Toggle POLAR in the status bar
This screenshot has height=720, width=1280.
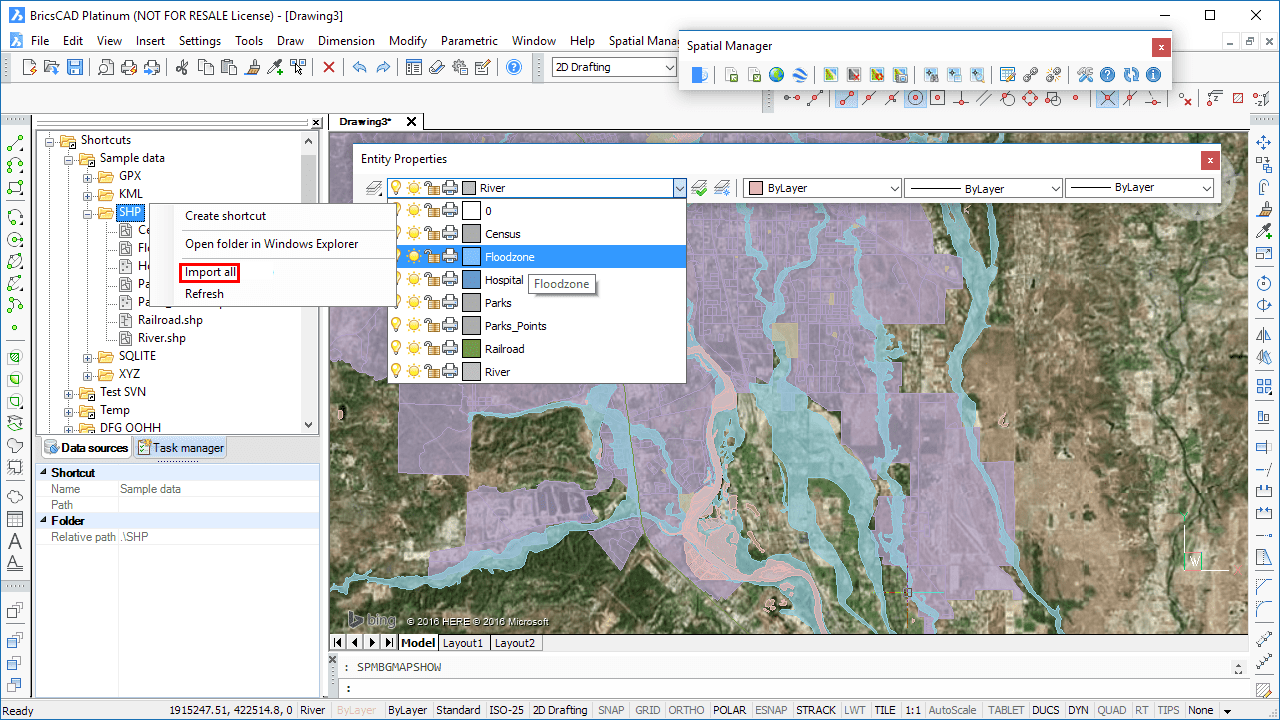730,710
